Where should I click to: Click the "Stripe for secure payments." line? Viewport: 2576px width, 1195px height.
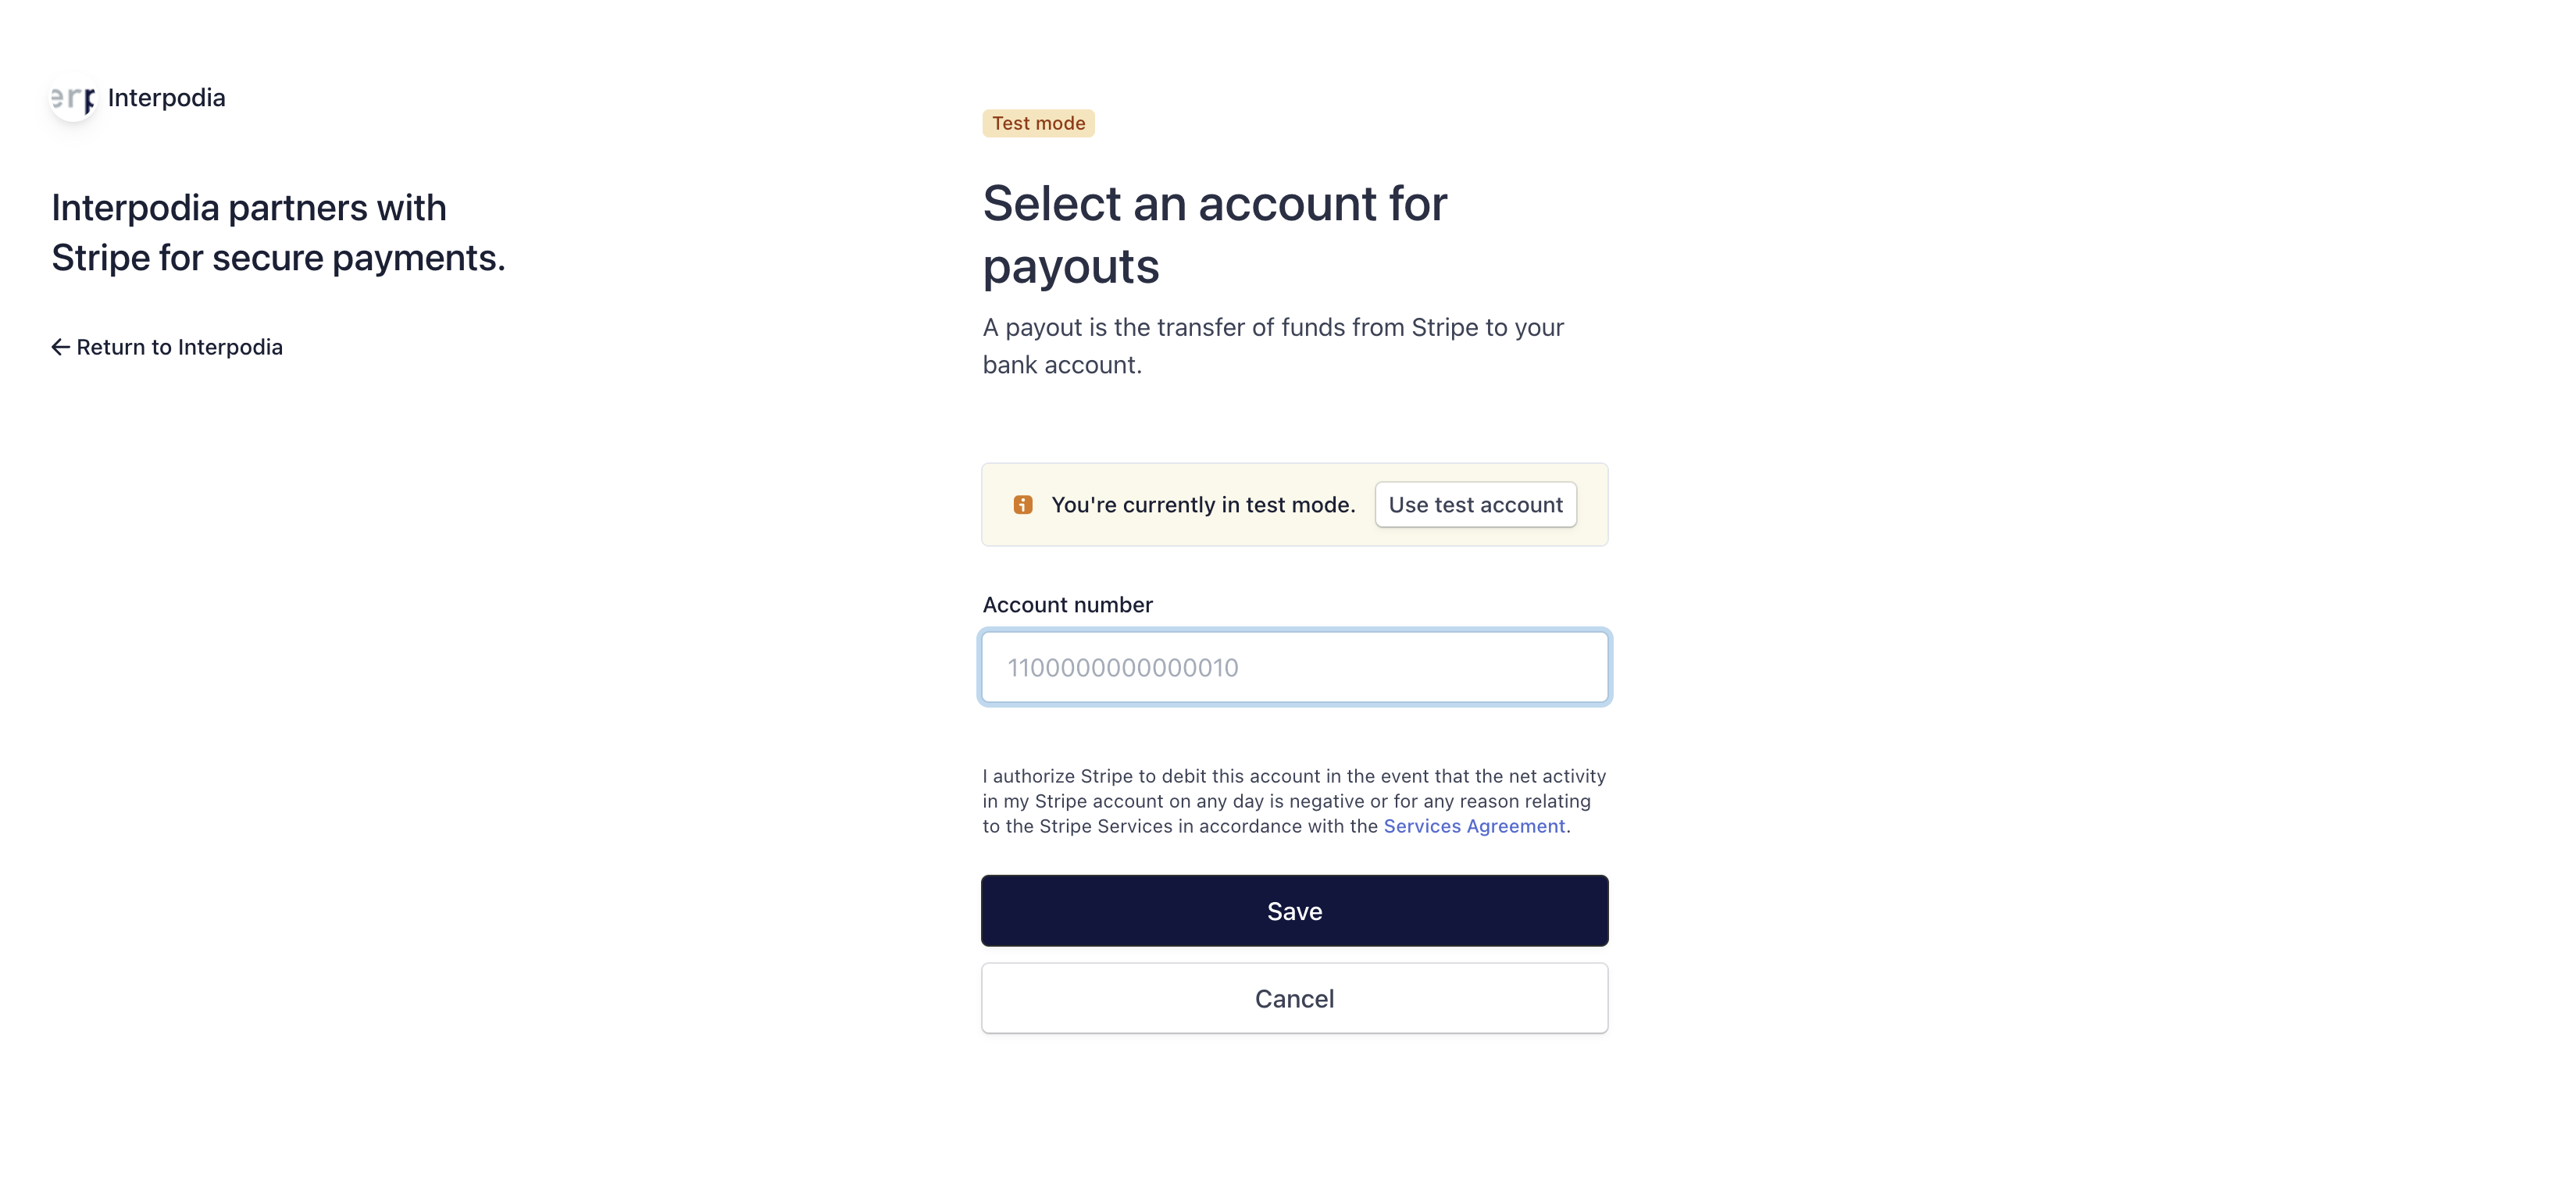(278, 258)
